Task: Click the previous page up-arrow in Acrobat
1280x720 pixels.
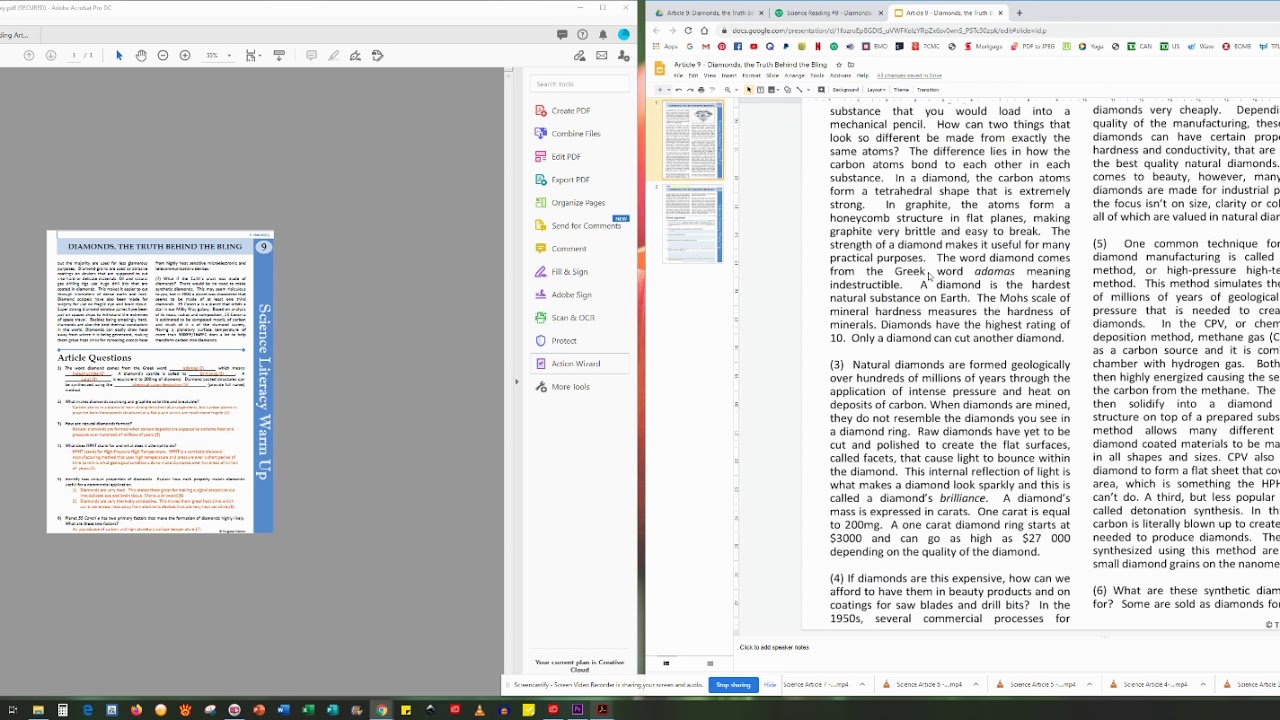Action: (x=29, y=55)
